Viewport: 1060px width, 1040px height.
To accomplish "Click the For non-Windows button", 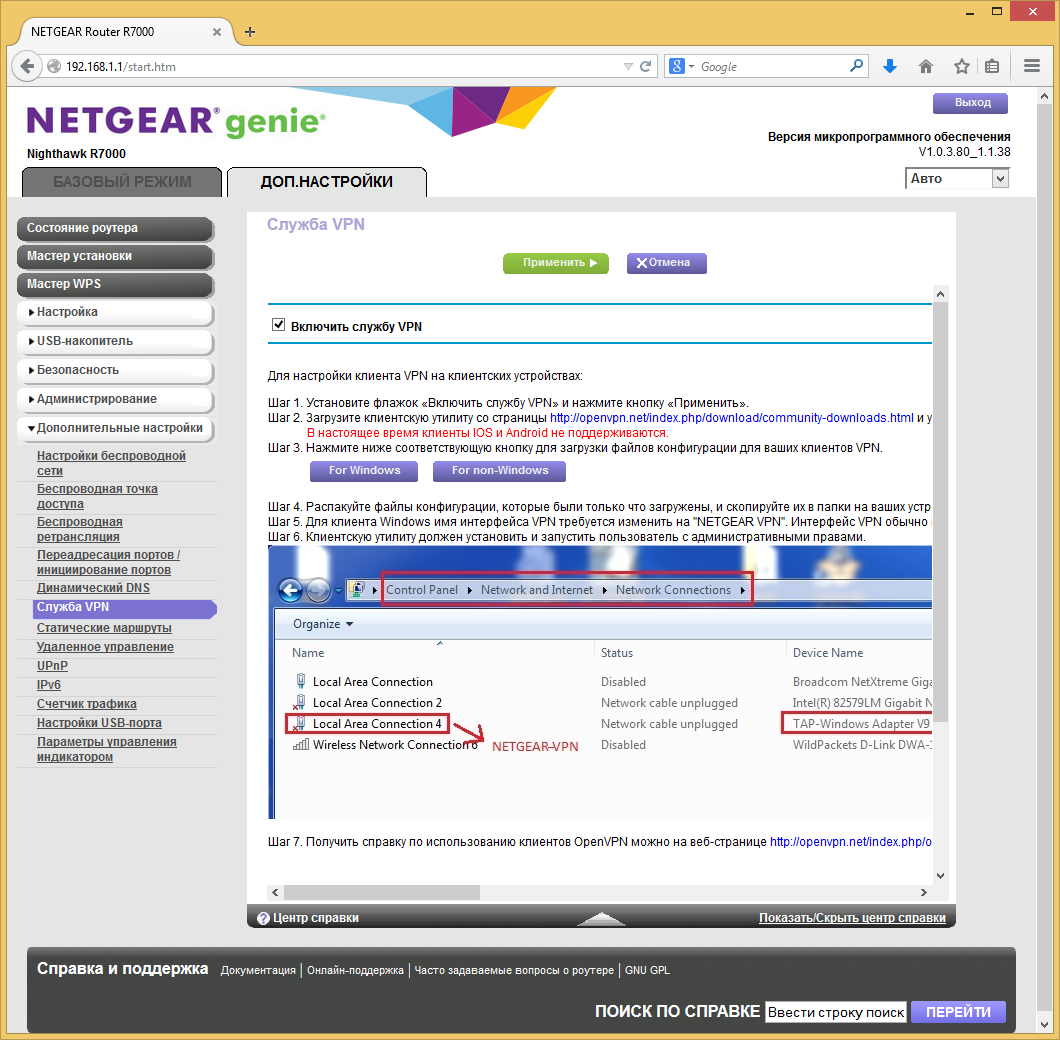I will point(499,471).
